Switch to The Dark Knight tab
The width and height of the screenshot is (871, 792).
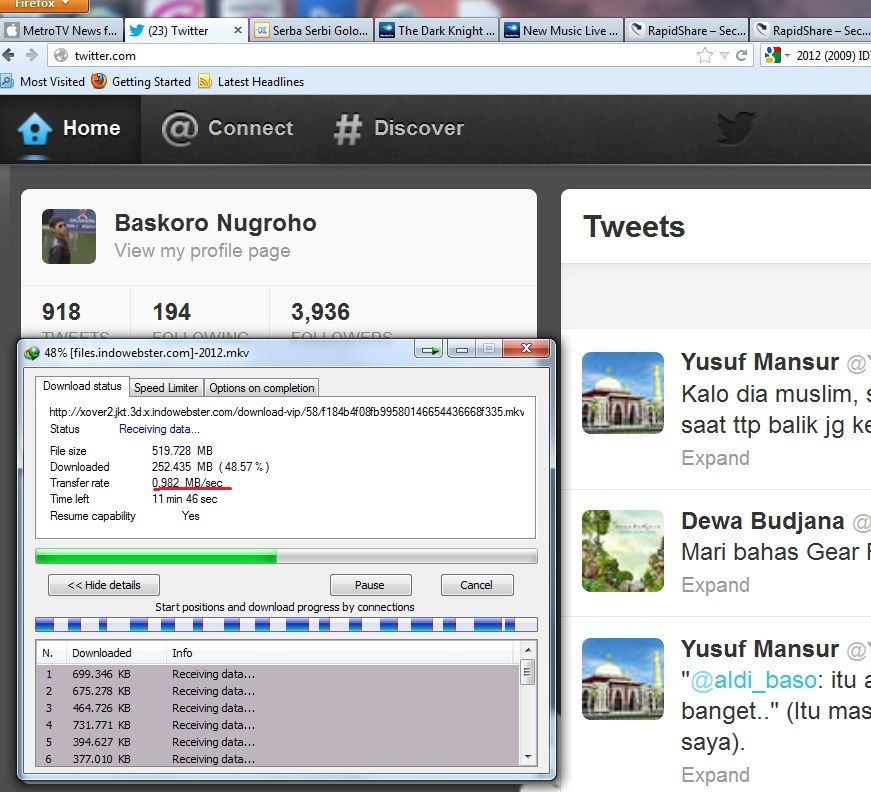click(437, 31)
